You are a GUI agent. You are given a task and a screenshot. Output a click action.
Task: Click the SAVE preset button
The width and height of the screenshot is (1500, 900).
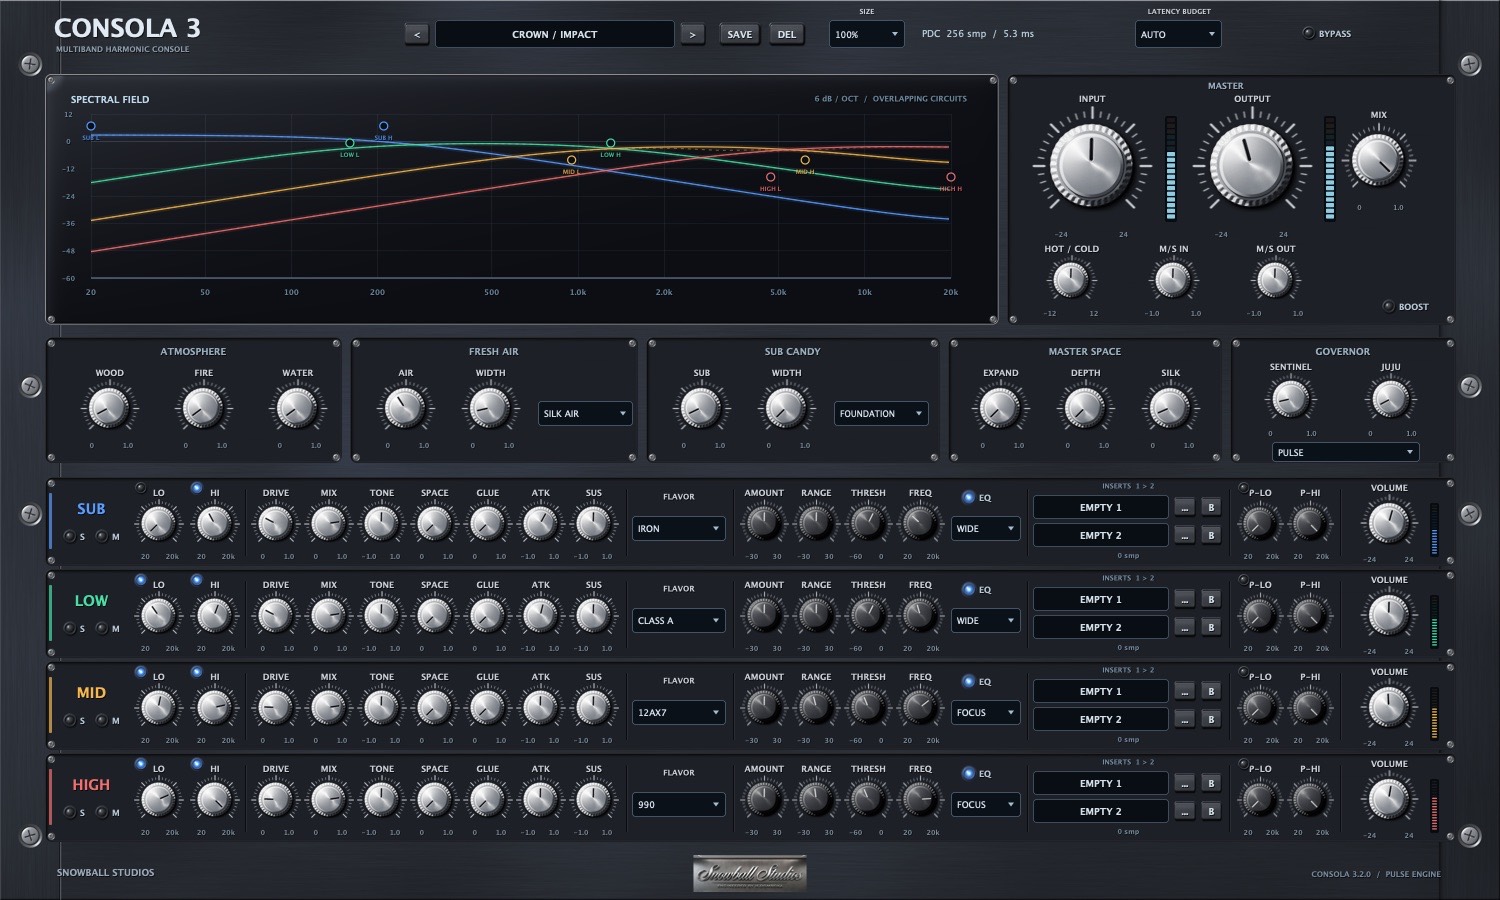pos(740,34)
